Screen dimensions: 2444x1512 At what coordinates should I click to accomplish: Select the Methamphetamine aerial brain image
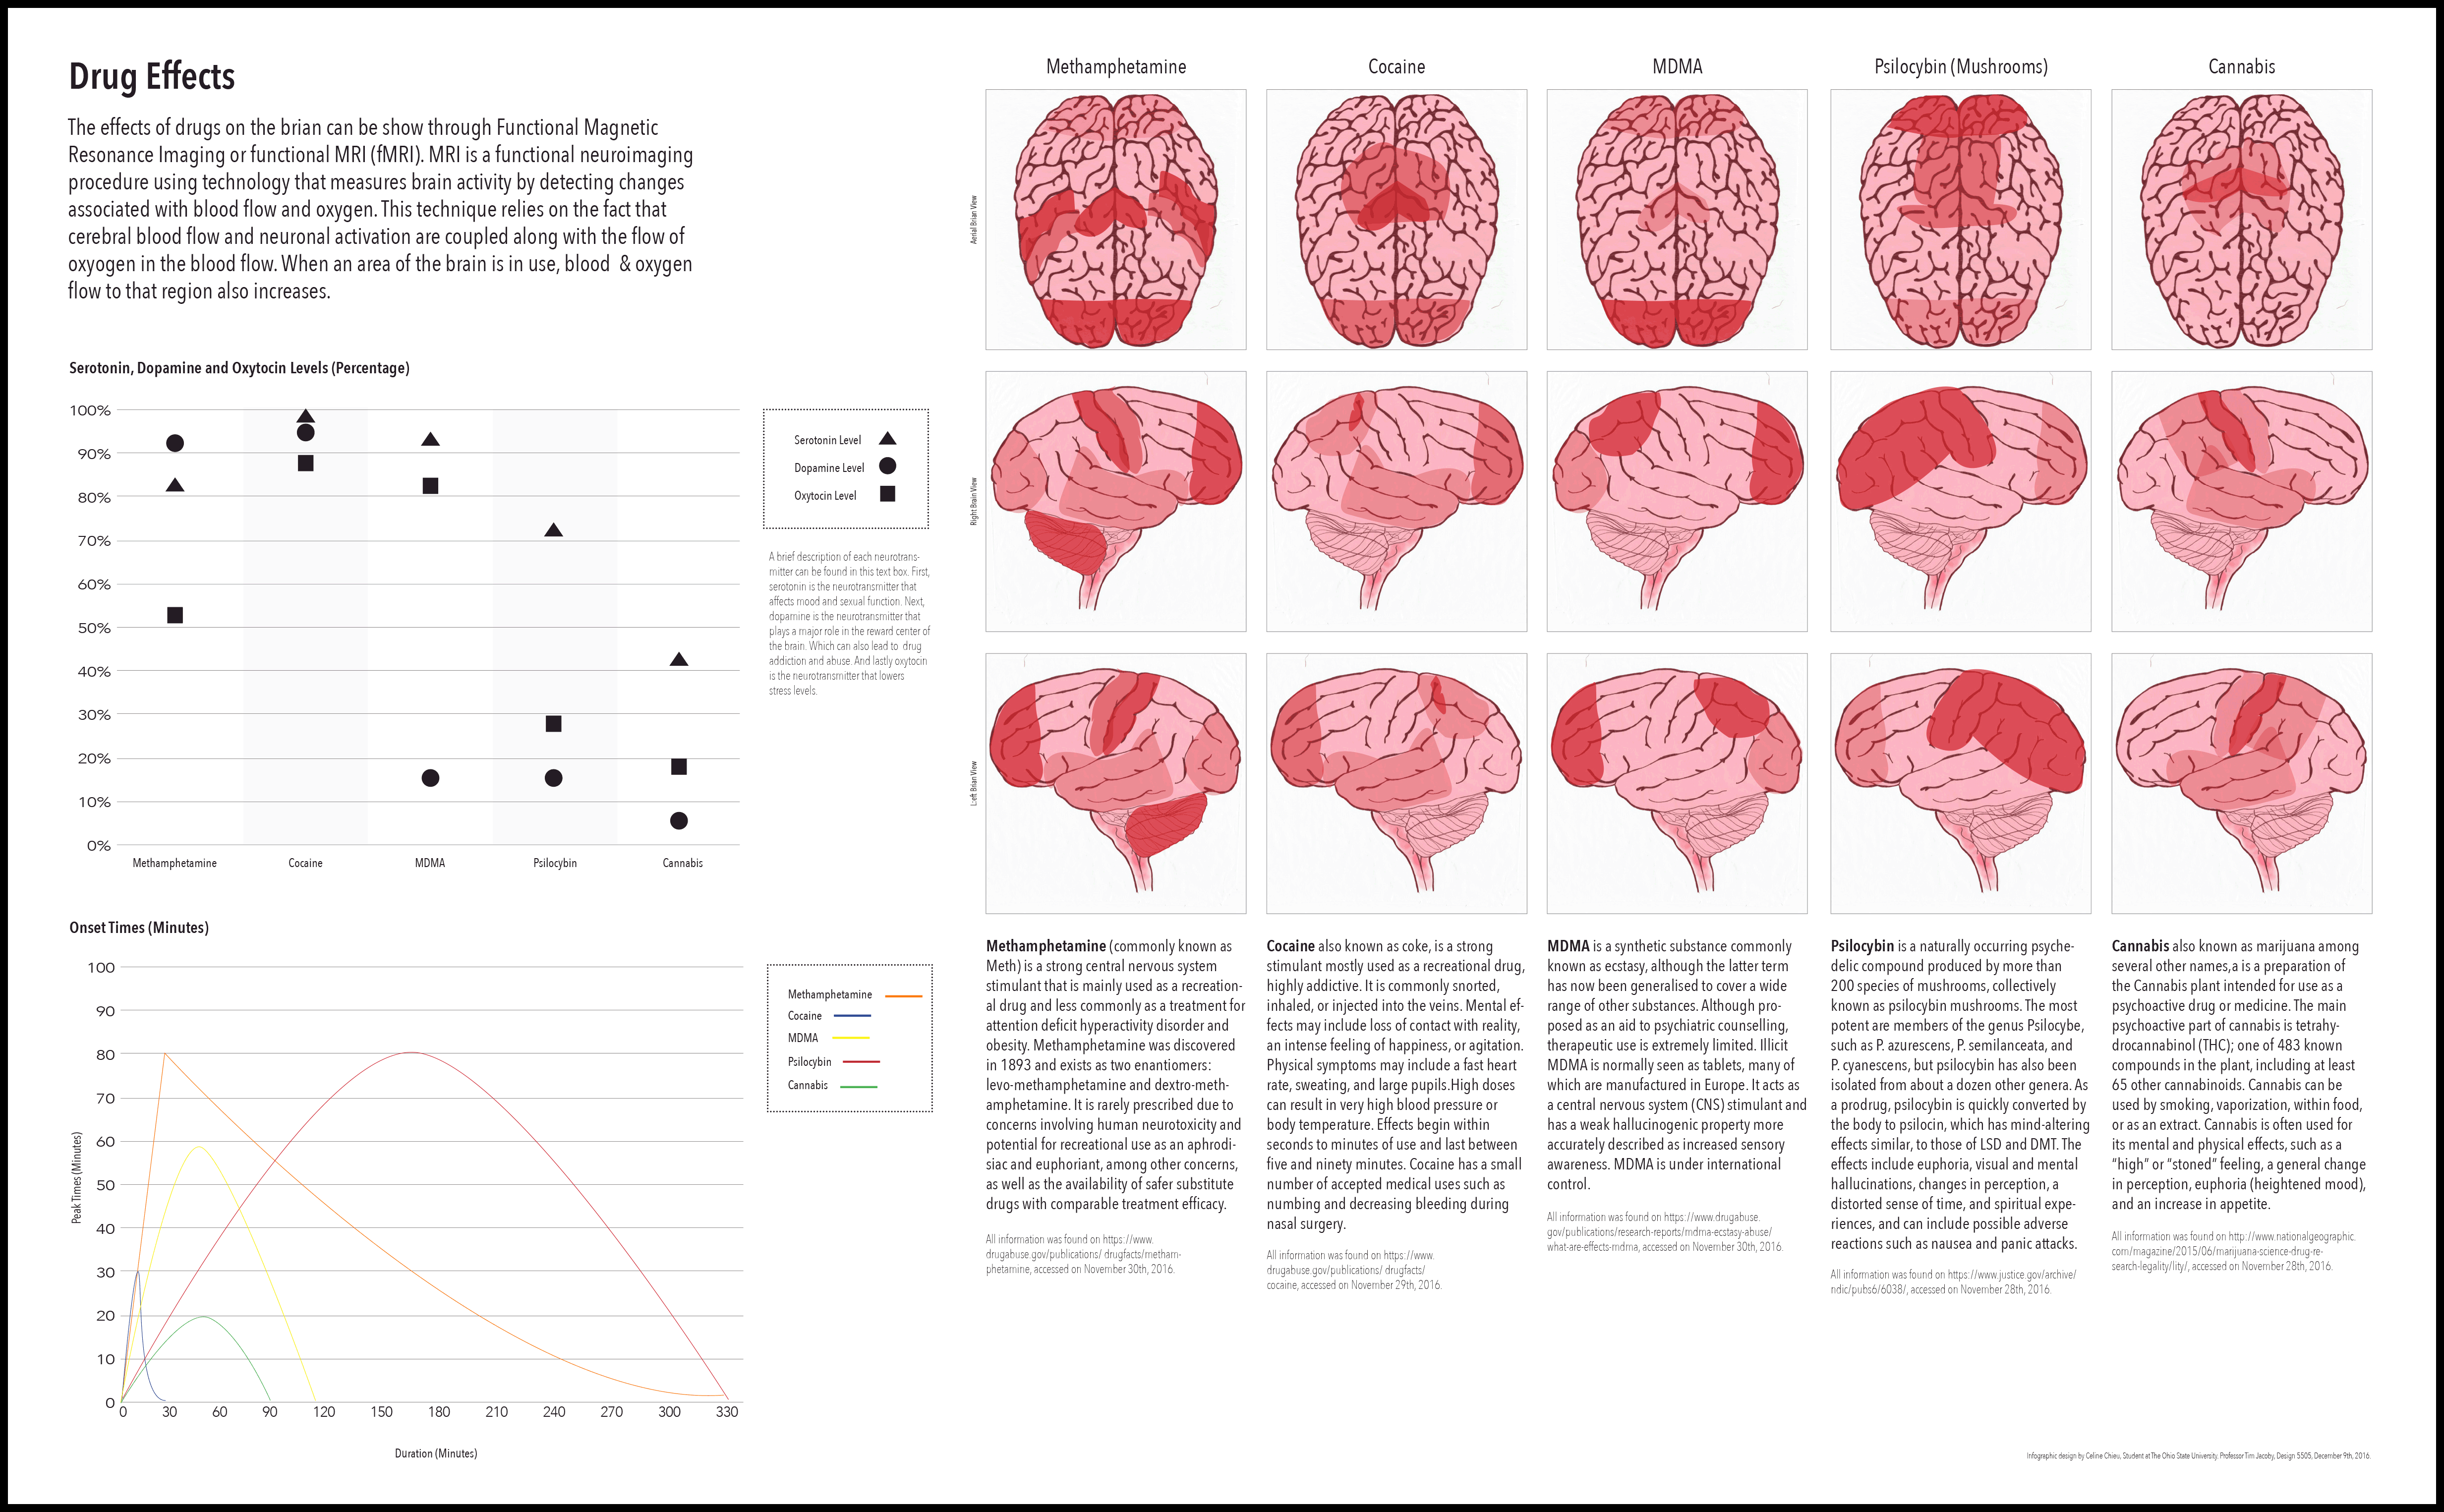click(x=1115, y=220)
